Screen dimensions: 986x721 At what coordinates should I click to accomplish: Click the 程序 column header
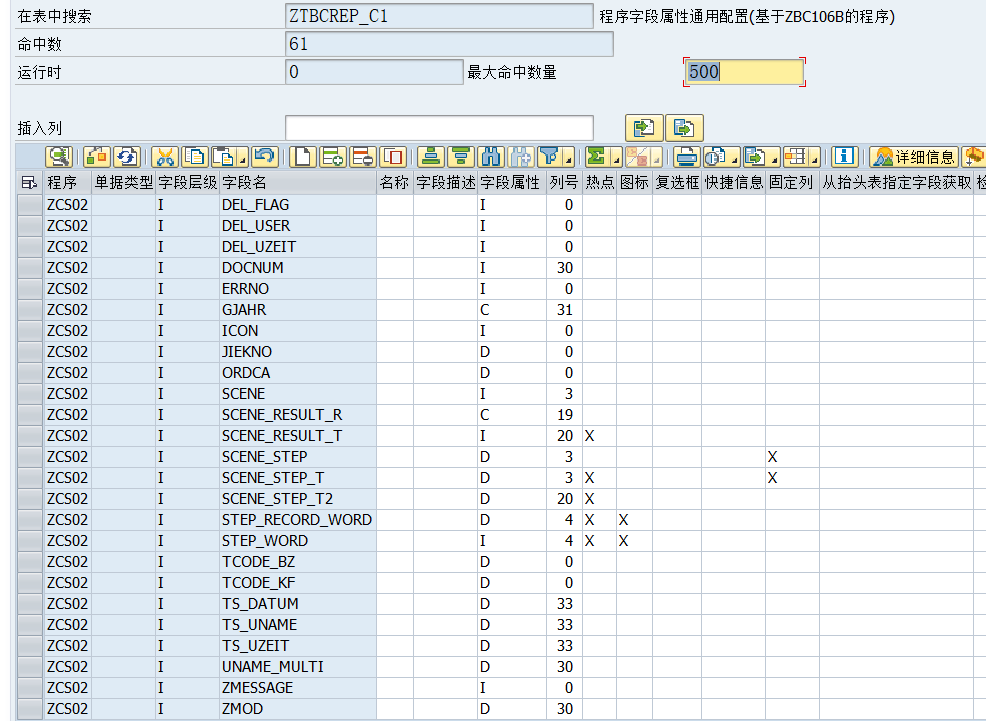click(68, 182)
